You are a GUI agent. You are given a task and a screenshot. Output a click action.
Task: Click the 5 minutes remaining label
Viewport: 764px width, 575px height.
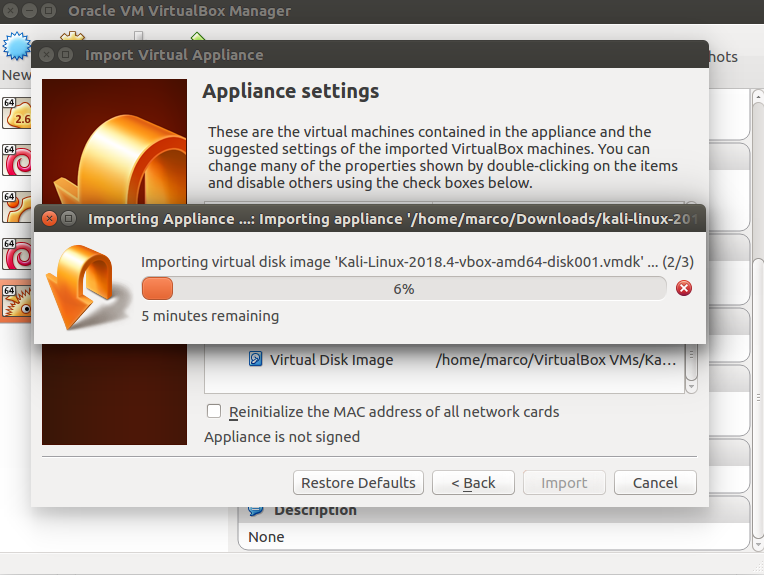(x=210, y=316)
